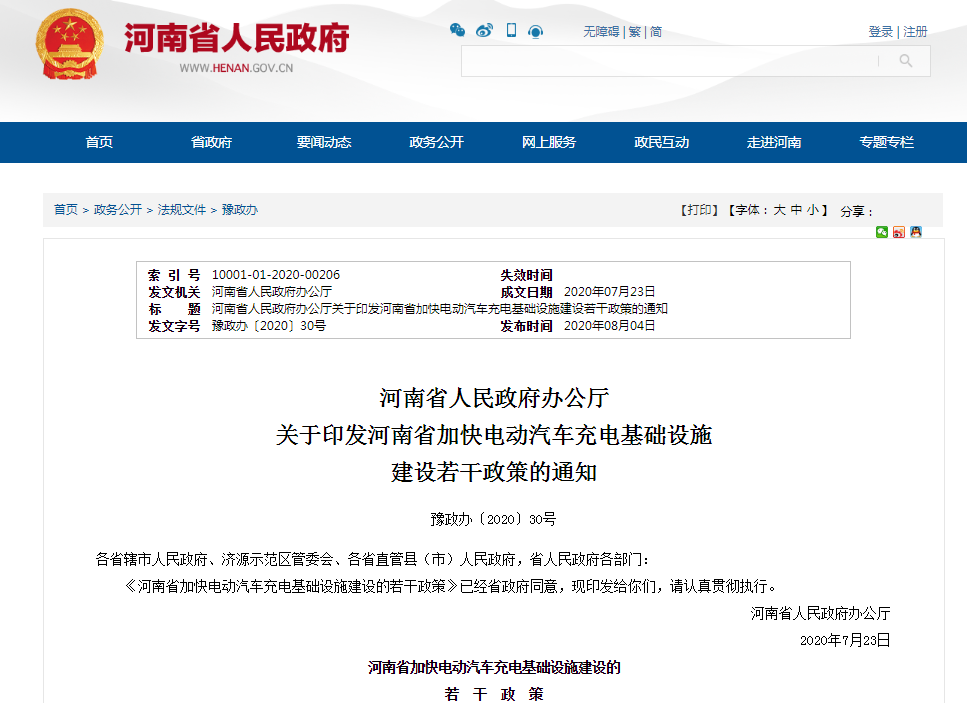Click into the site search input field
The image size is (967, 703).
[x=668, y=61]
